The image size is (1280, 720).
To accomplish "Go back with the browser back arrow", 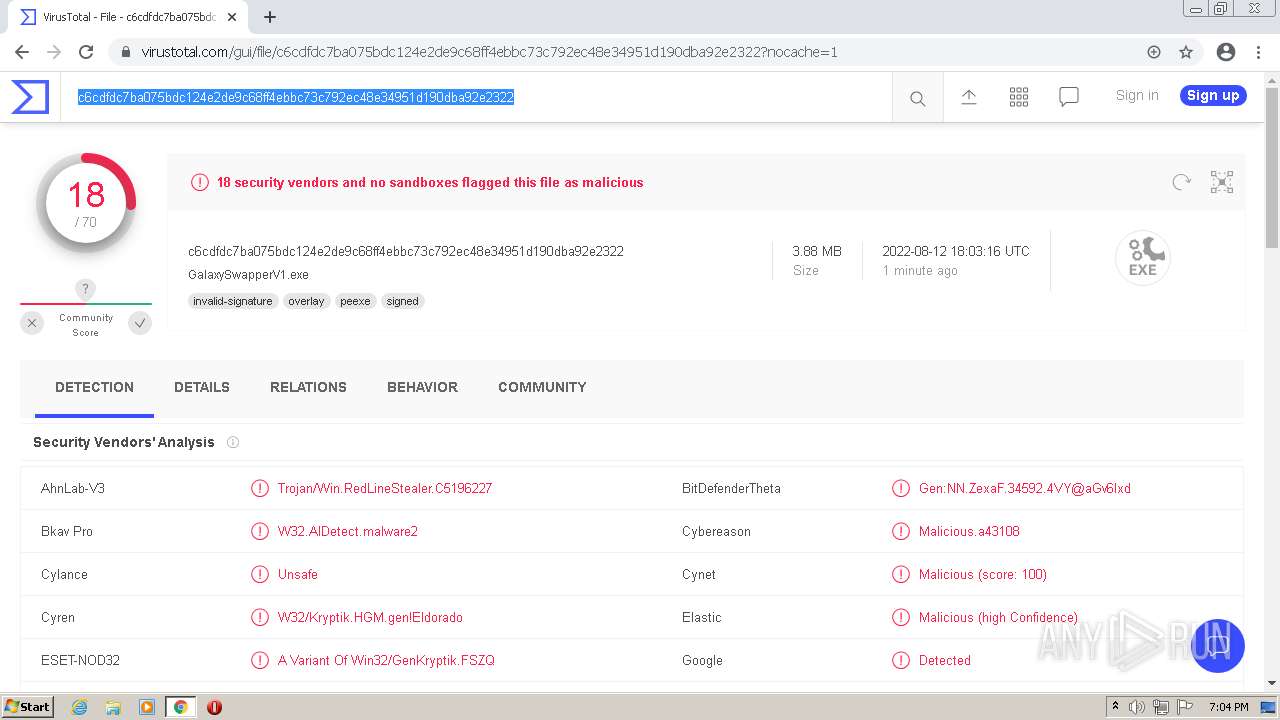I will pos(22,52).
